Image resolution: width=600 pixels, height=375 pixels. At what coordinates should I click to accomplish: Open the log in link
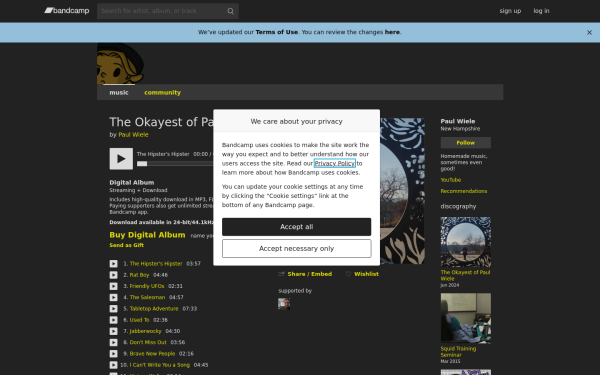coord(541,11)
